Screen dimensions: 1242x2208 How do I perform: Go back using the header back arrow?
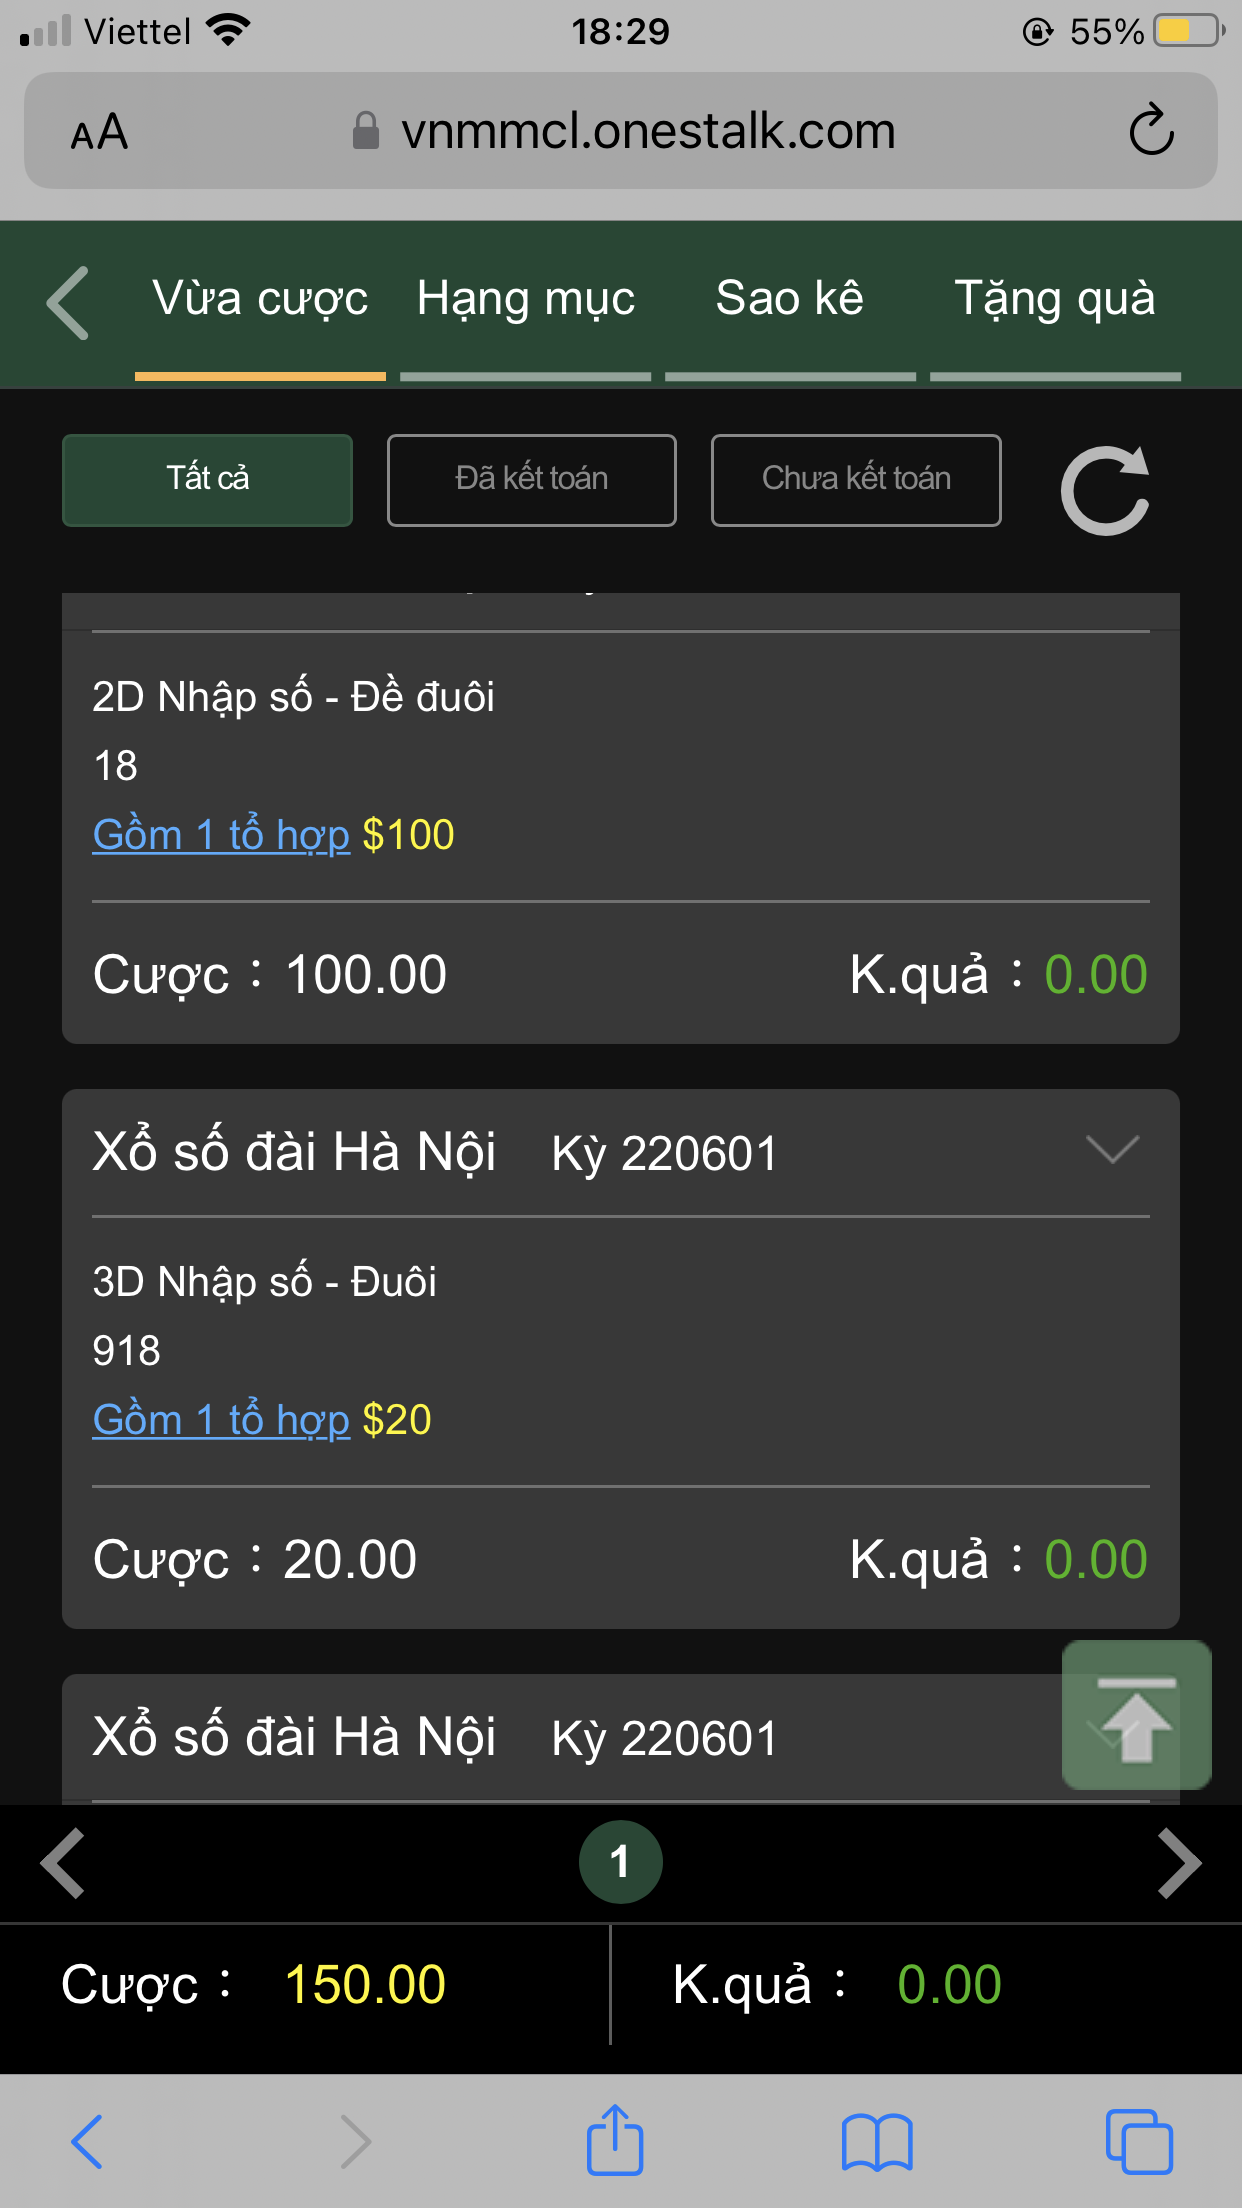click(68, 302)
